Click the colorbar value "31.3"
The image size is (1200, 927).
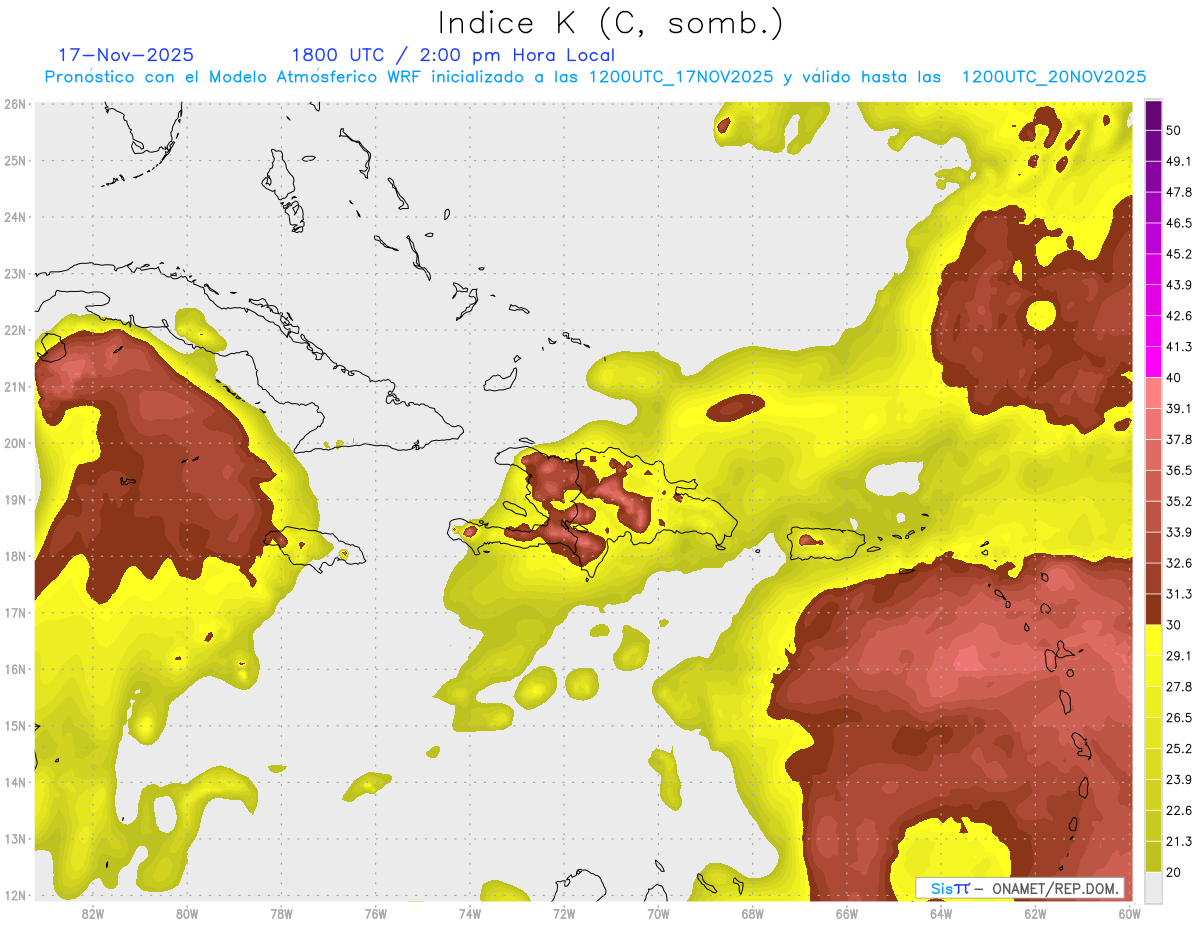tap(1178, 594)
